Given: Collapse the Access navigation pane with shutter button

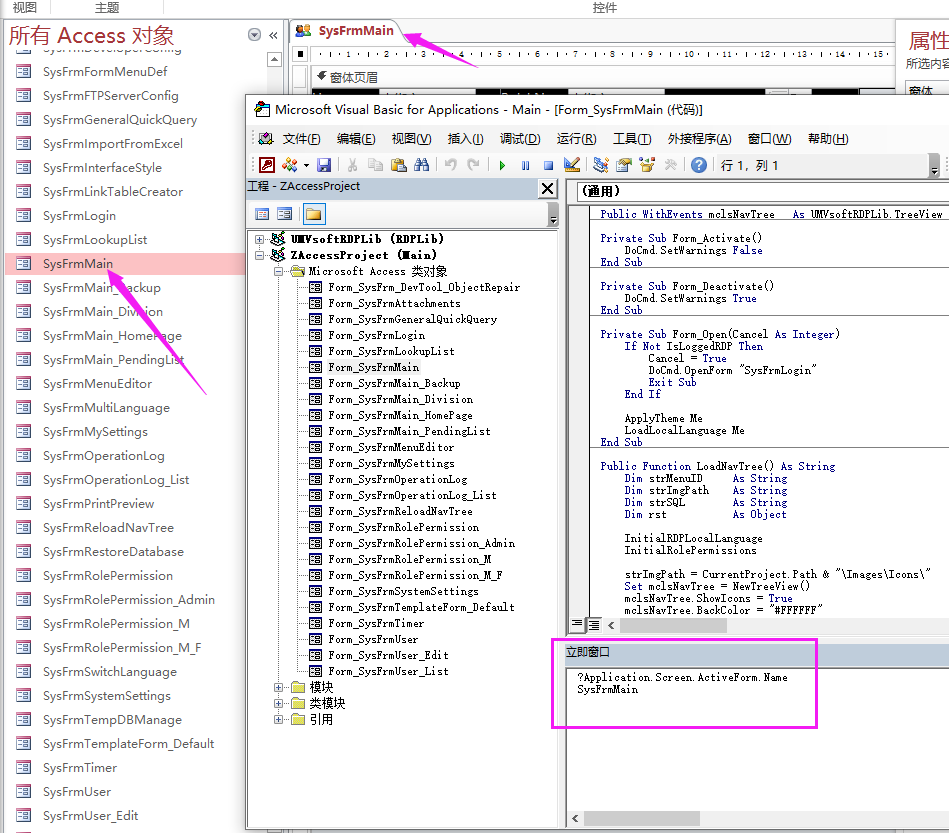Looking at the screenshot, I should click(x=274, y=35).
